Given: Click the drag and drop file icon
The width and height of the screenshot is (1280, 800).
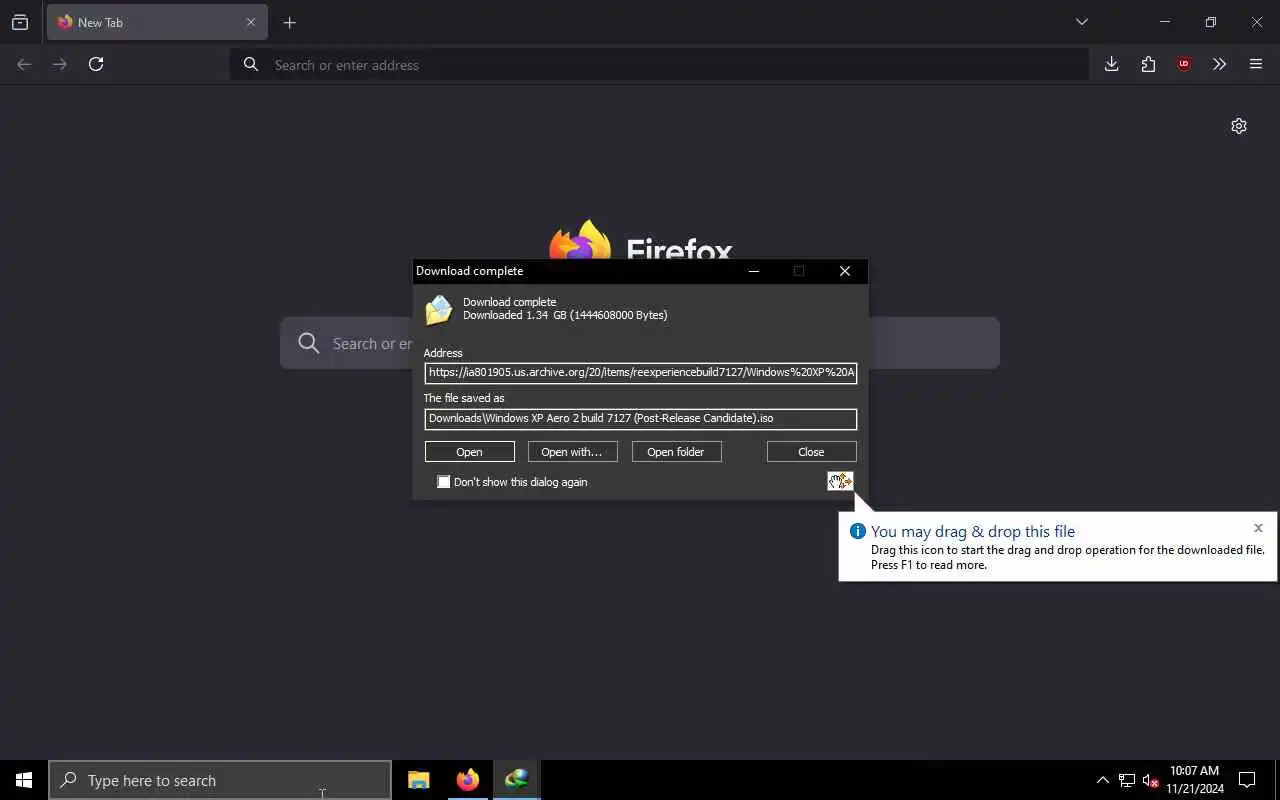Looking at the screenshot, I should coord(840,481).
